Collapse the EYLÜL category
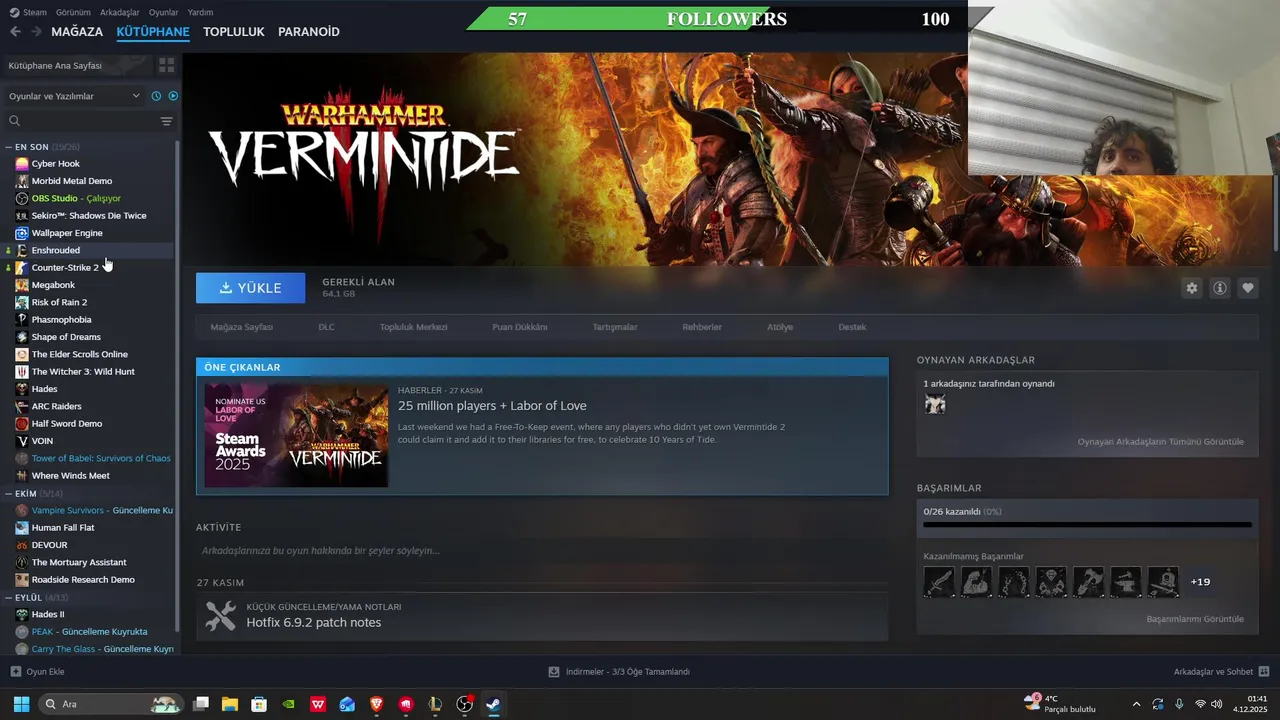This screenshot has height=720, width=1280. coord(8,598)
